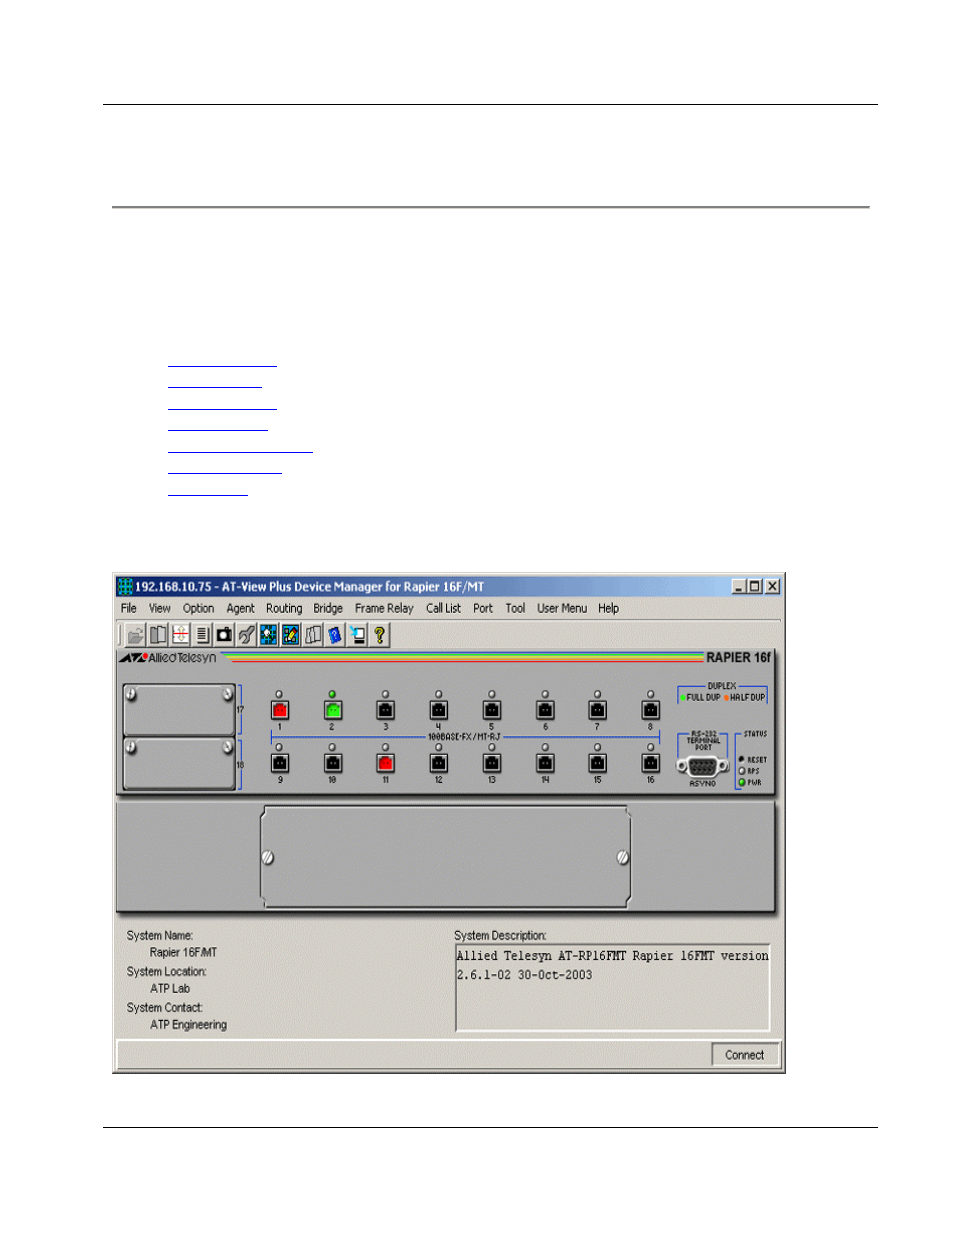The width and height of the screenshot is (954, 1235).
Task: Open the Frame Relay menu
Action: (x=384, y=608)
